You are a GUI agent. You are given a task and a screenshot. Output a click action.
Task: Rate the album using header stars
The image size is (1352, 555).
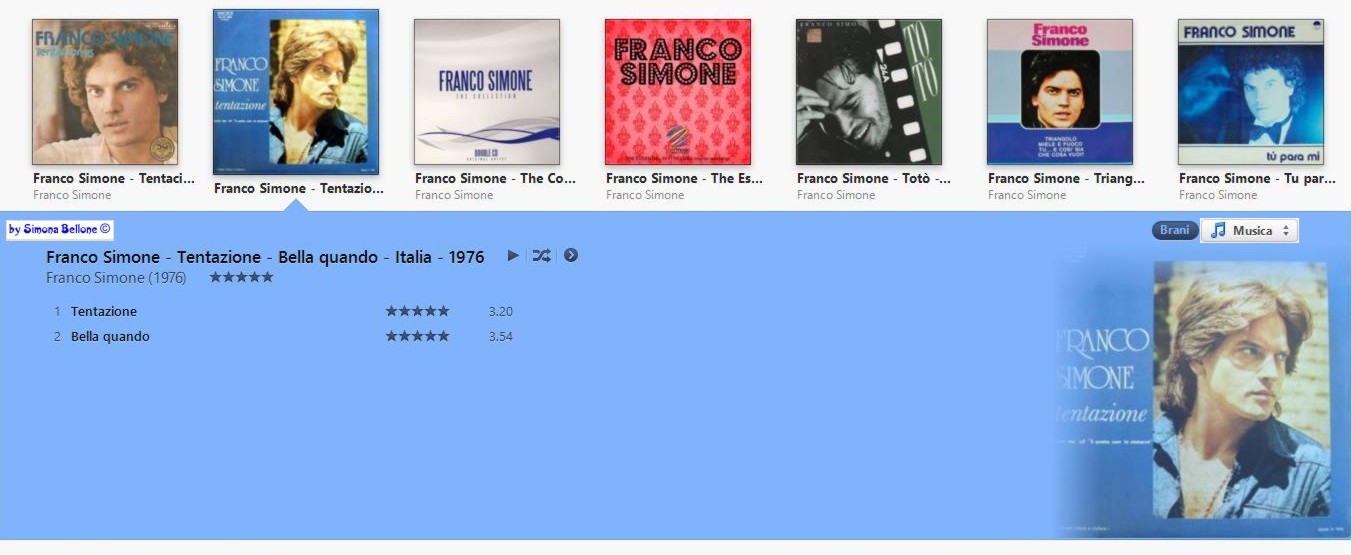click(x=241, y=278)
